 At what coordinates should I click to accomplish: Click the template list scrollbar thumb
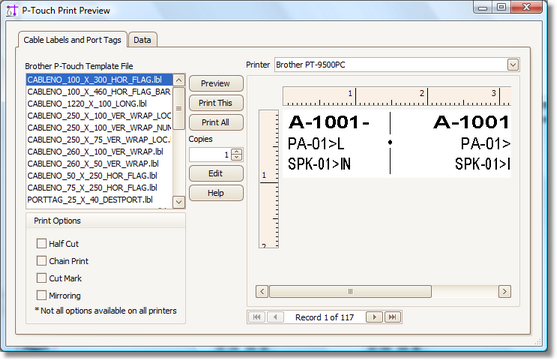click(179, 108)
